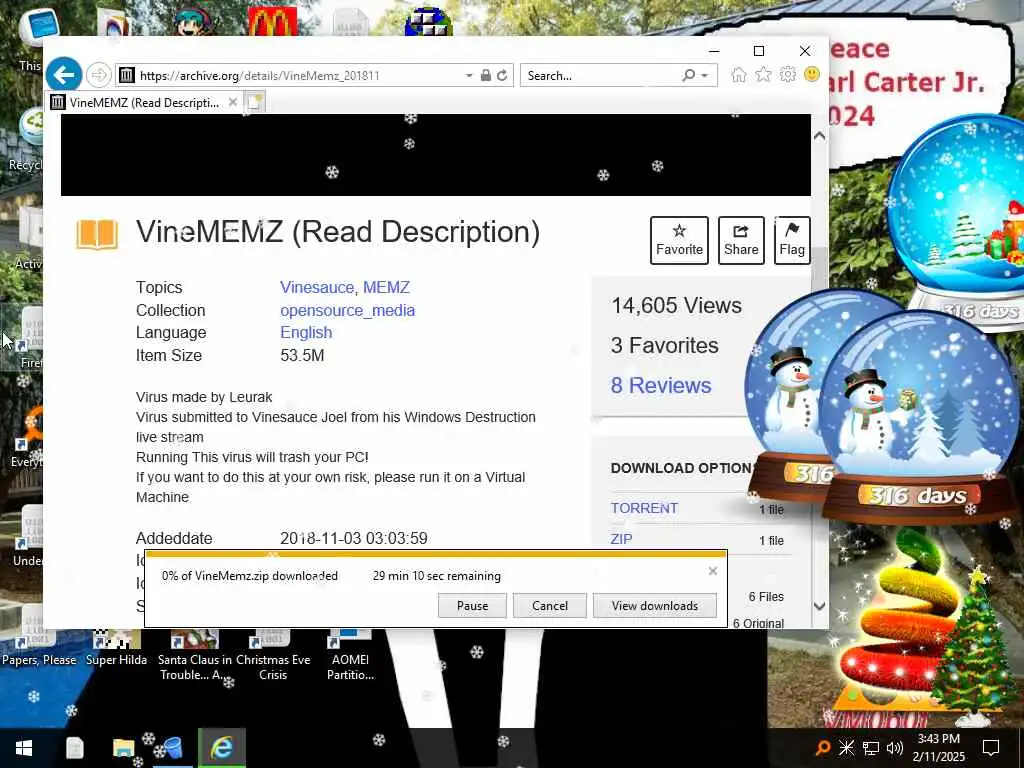Open the Recycle bin icon on the taskbar
1024x768 pixels.
[172, 748]
